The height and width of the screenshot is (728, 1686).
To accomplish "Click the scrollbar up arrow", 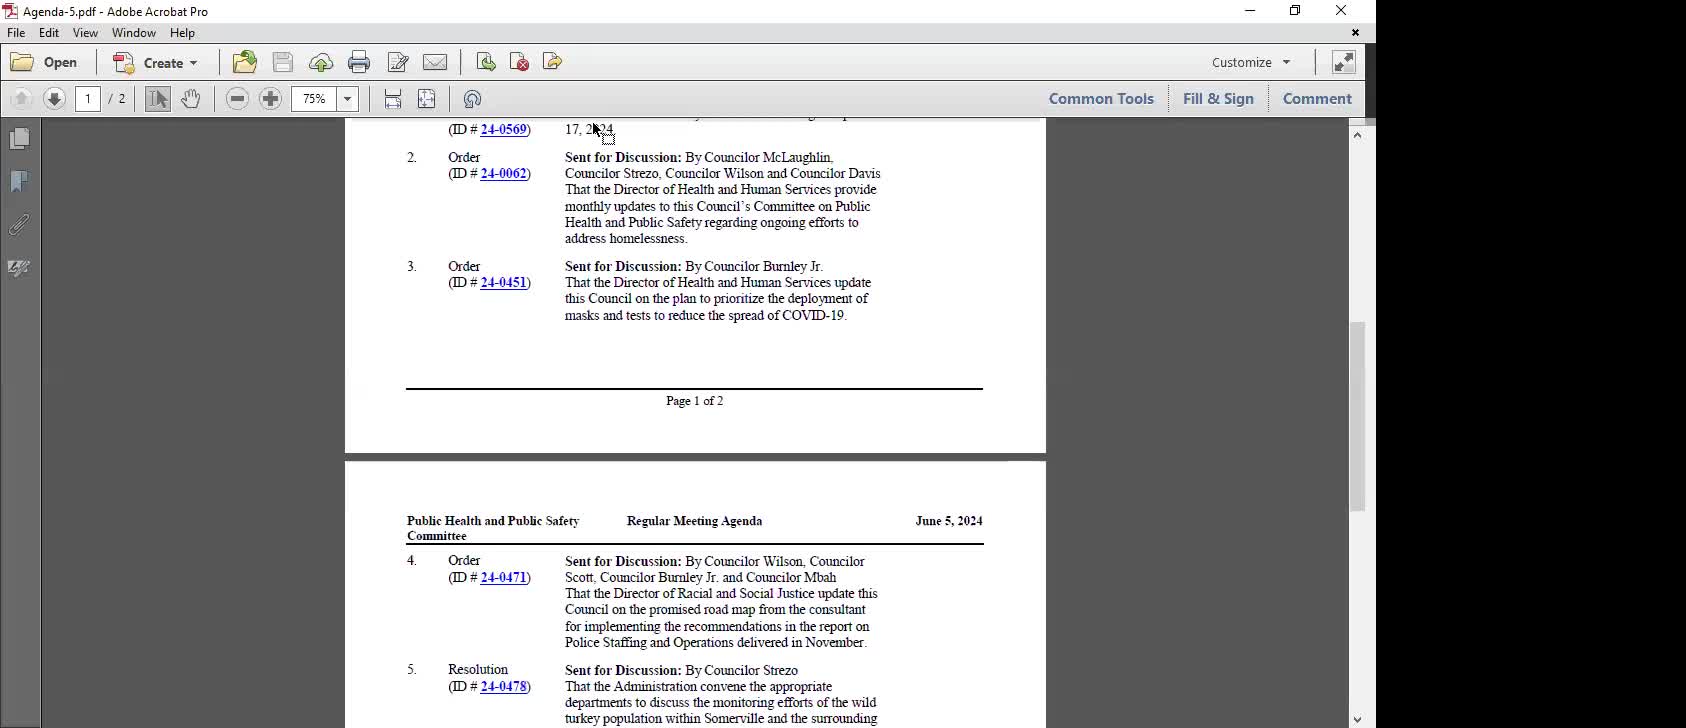I will pyautogui.click(x=1357, y=135).
